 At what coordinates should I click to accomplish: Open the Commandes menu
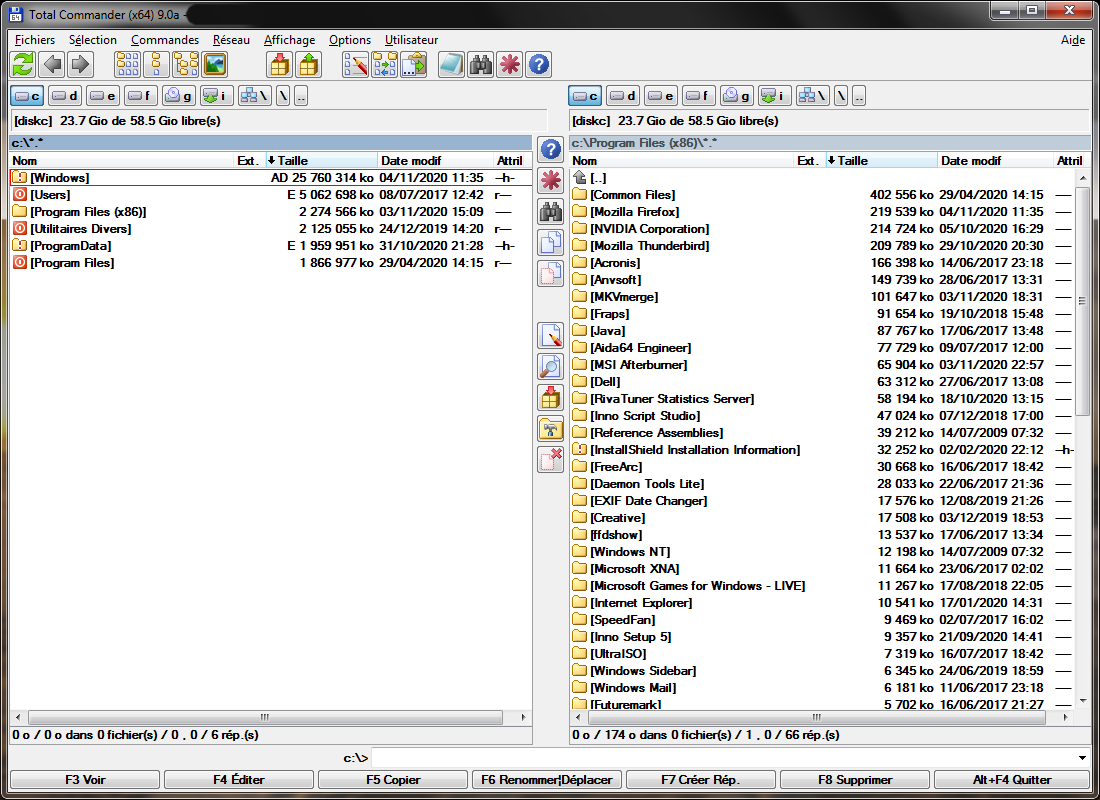[x=165, y=40]
